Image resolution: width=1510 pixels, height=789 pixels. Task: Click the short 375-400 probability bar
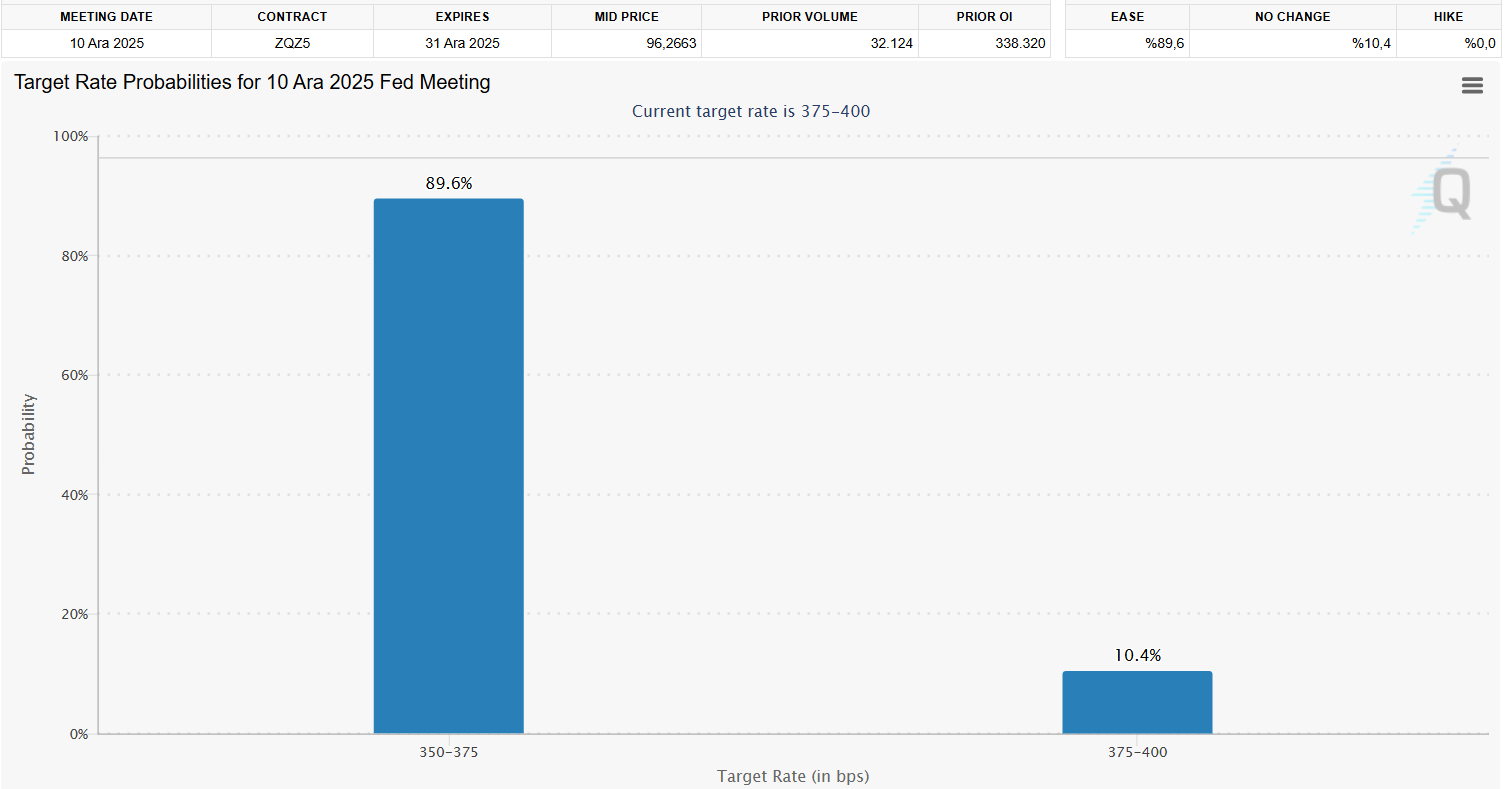tap(1137, 702)
